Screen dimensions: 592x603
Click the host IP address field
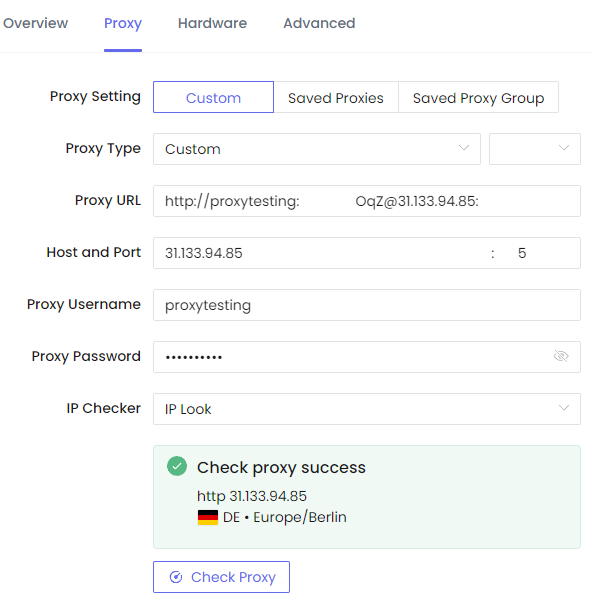pyautogui.click(x=319, y=253)
